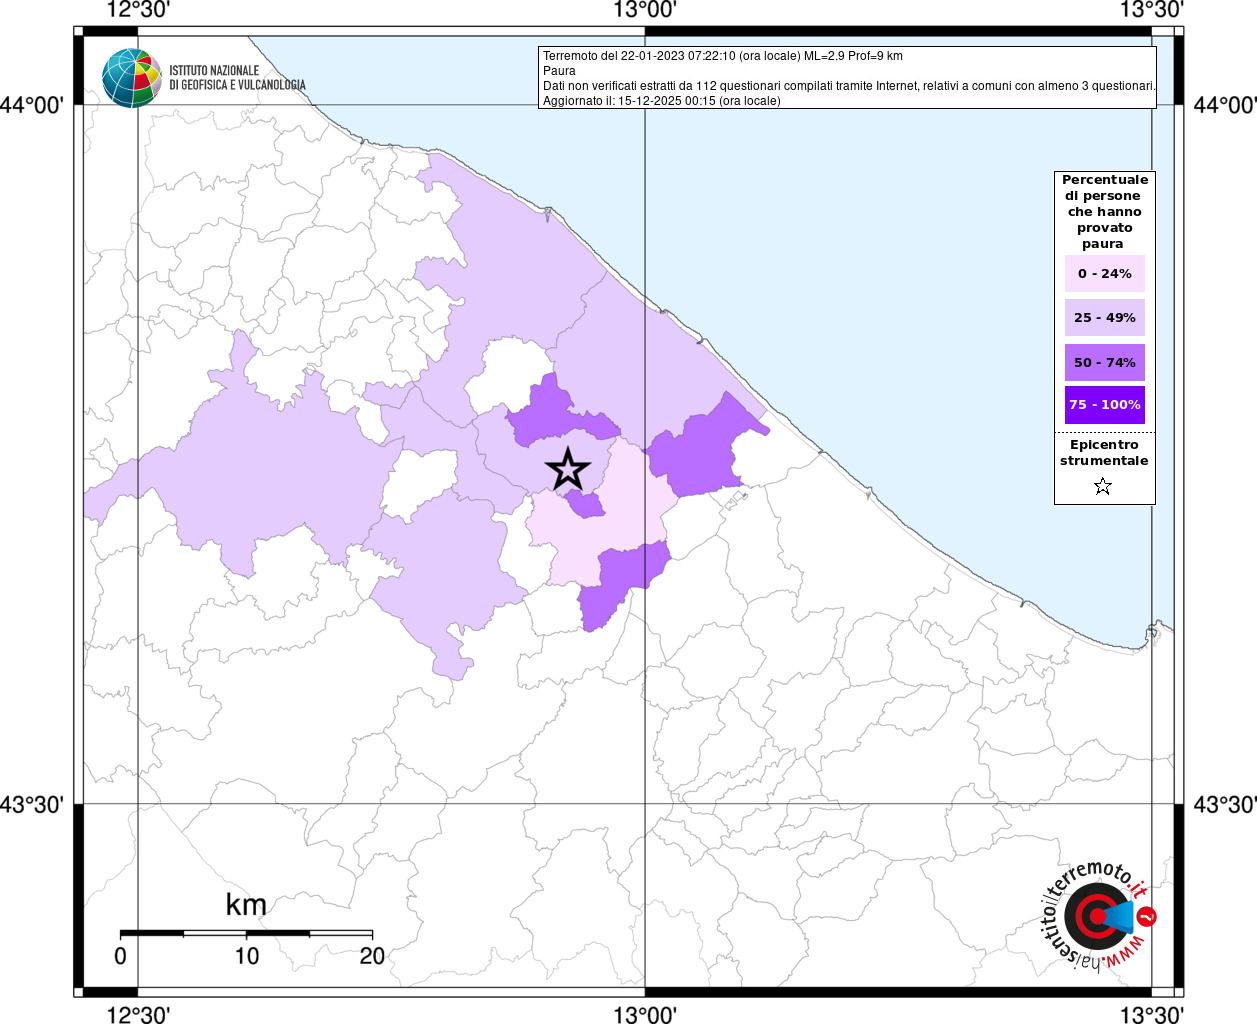1257x1024 pixels.
Task: Select the 75 - 100% legend swatch
Action: [x=1104, y=404]
